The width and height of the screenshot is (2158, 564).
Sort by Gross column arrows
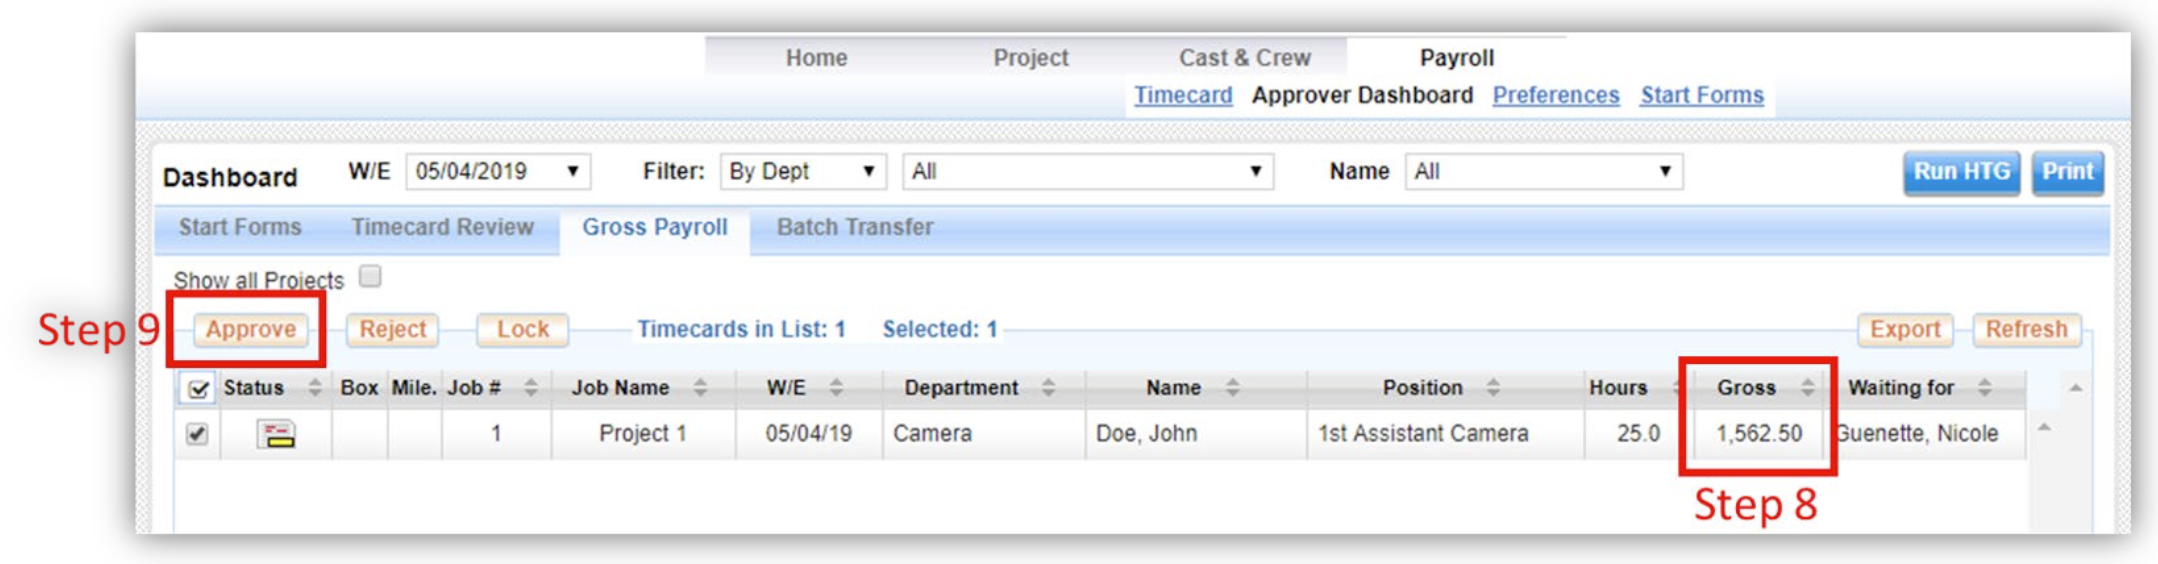[1807, 387]
